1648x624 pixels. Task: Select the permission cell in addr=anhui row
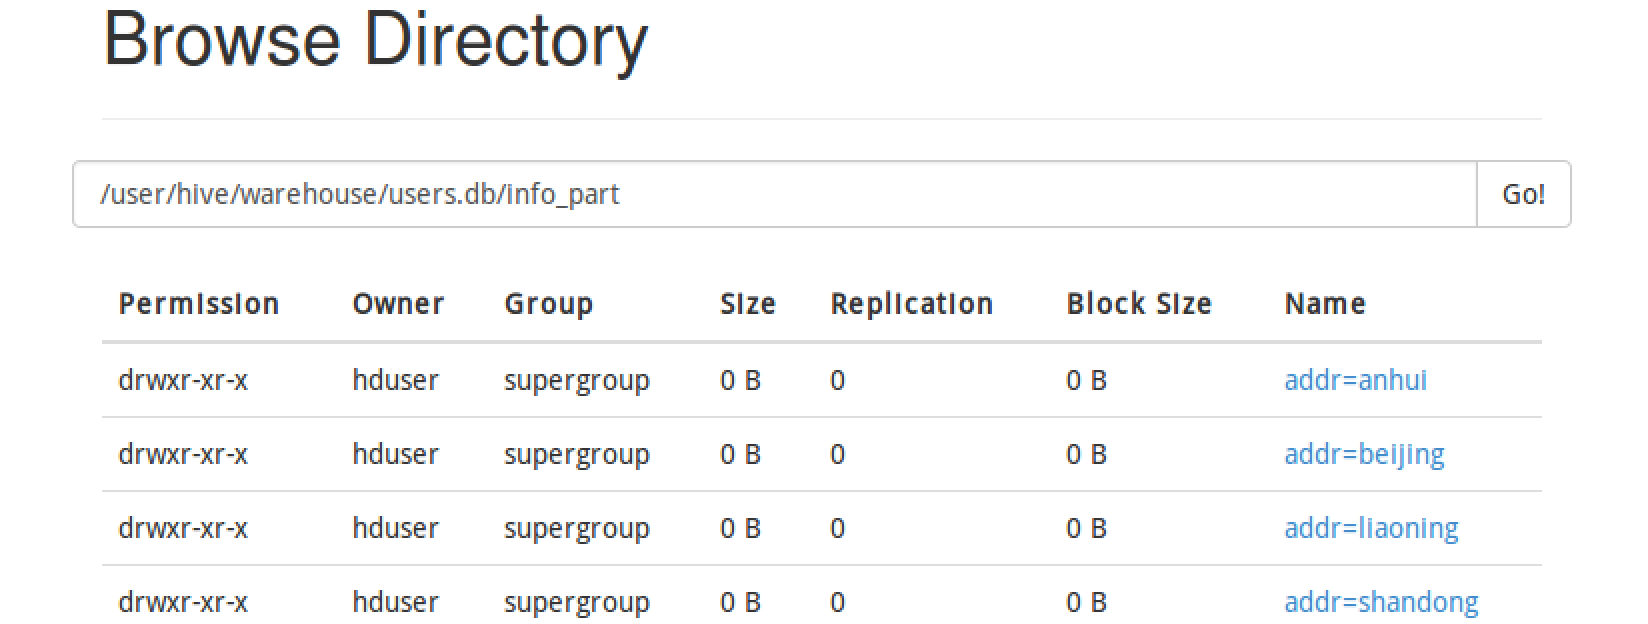click(x=183, y=380)
